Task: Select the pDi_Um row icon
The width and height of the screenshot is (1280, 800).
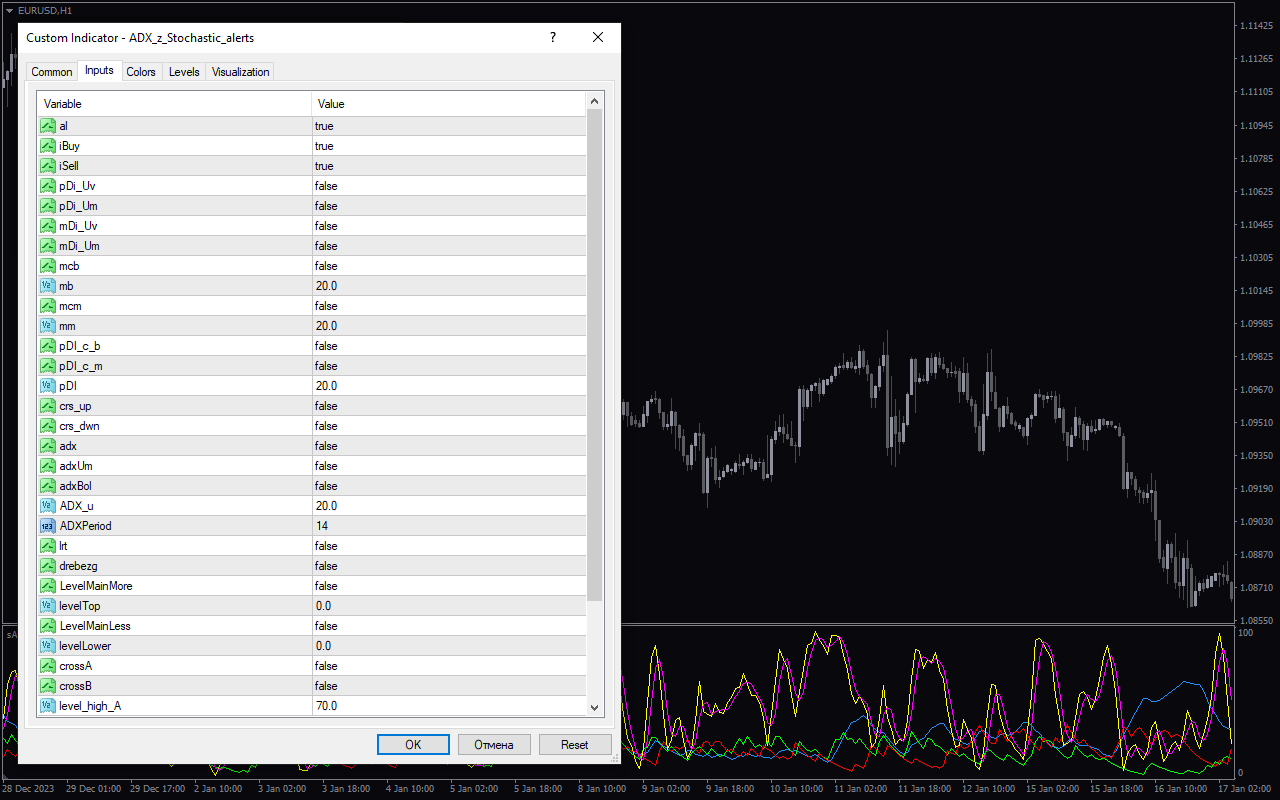Action: click(x=48, y=206)
